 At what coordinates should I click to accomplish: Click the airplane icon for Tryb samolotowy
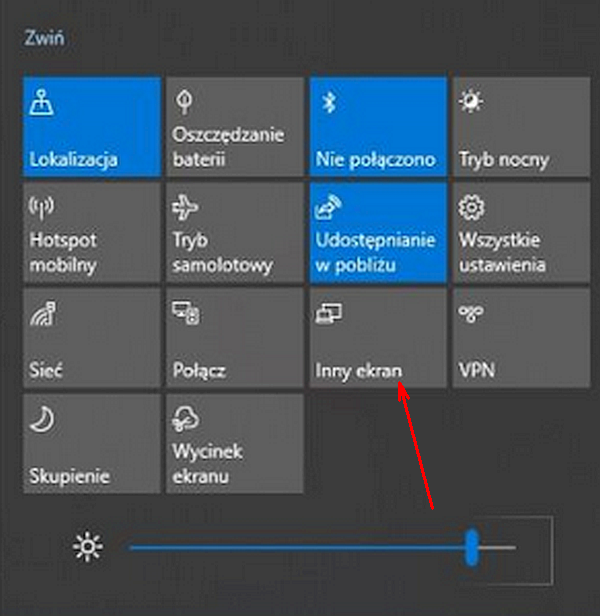185,207
